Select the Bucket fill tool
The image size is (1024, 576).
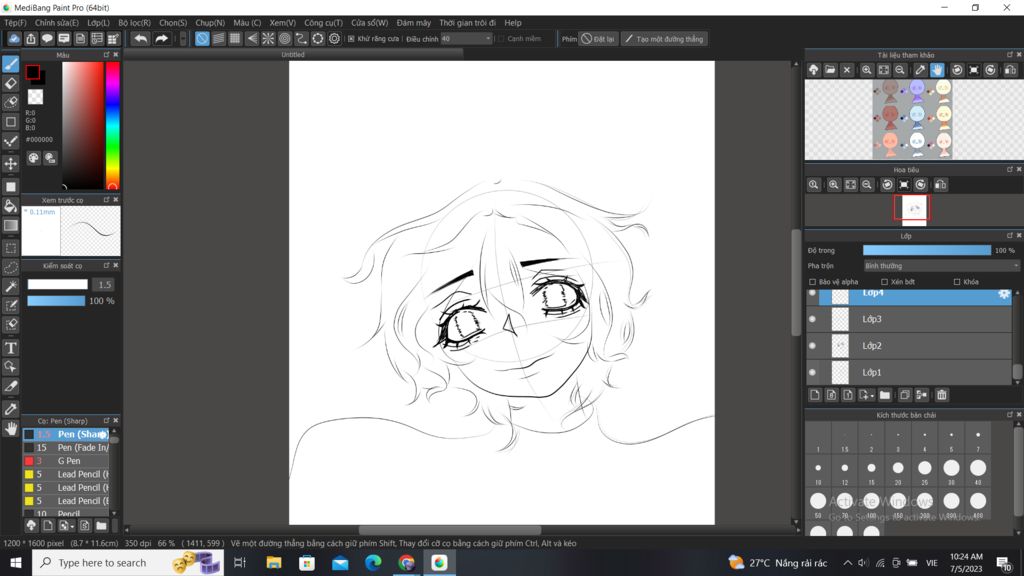click(x=11, y=206)
